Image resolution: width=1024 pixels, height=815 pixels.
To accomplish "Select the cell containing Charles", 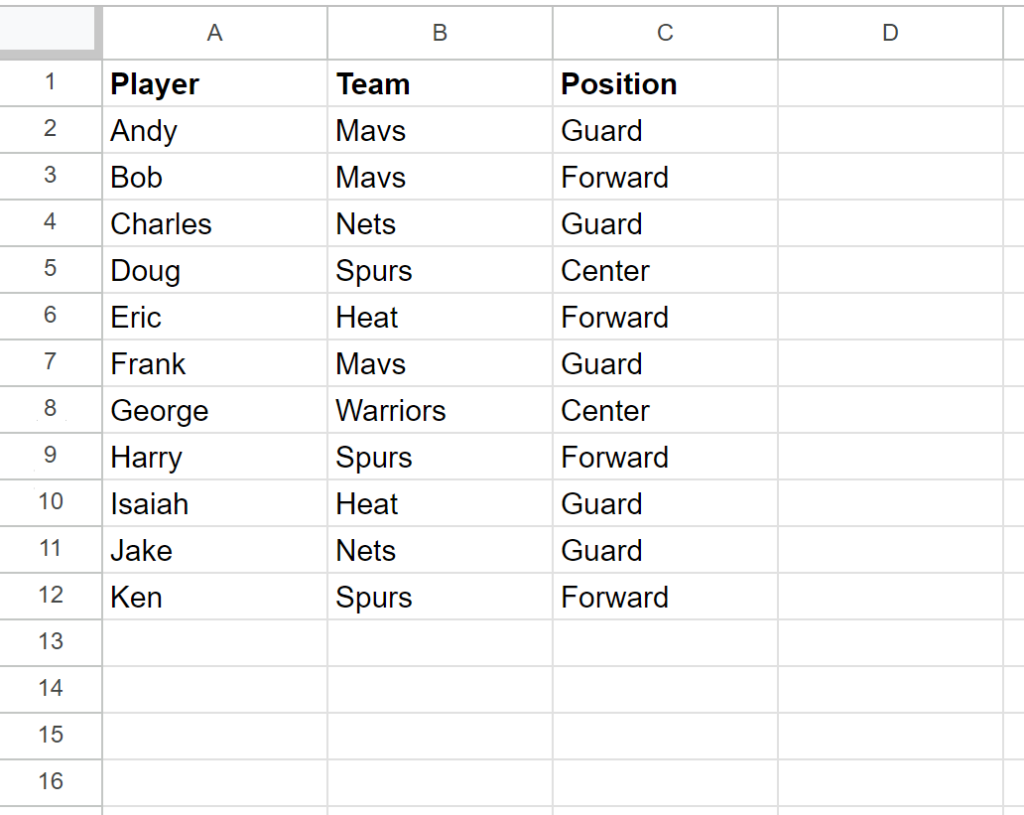I will click(214, 223).
